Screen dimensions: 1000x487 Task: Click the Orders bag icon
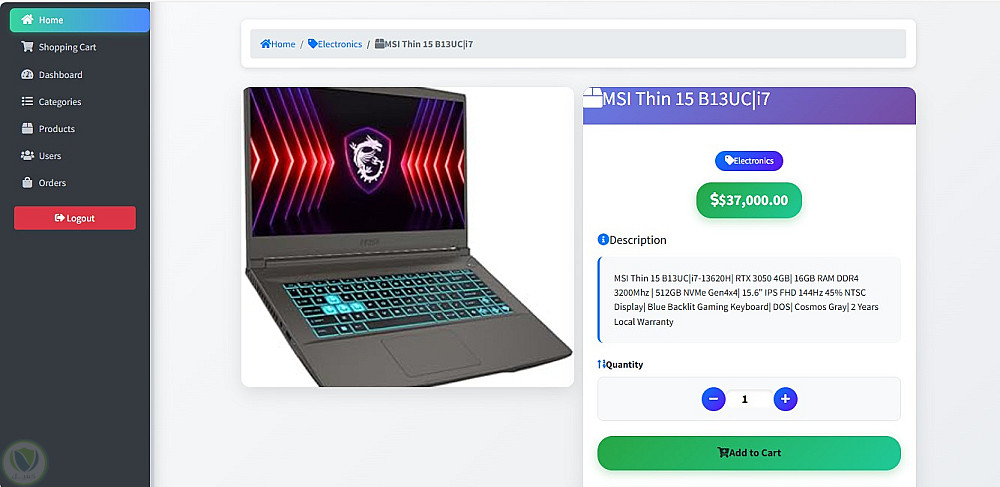(27, 182)
